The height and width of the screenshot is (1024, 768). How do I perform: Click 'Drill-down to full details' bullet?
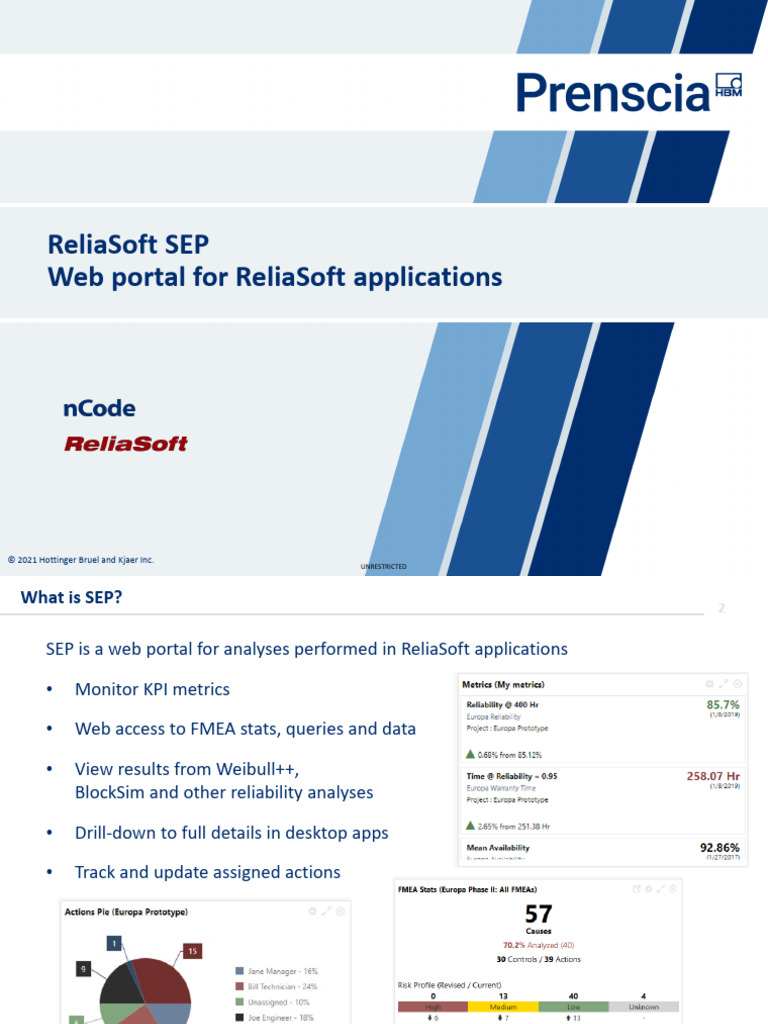(x=232, y=833)
